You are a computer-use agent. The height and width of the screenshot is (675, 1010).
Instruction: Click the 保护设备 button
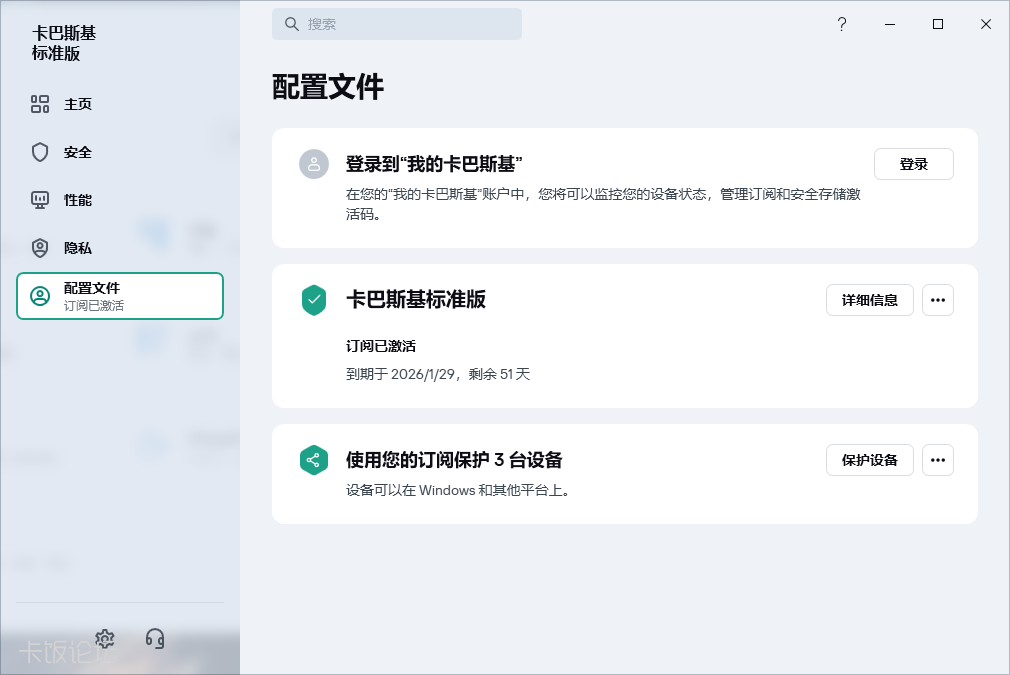tap(869, 460)
